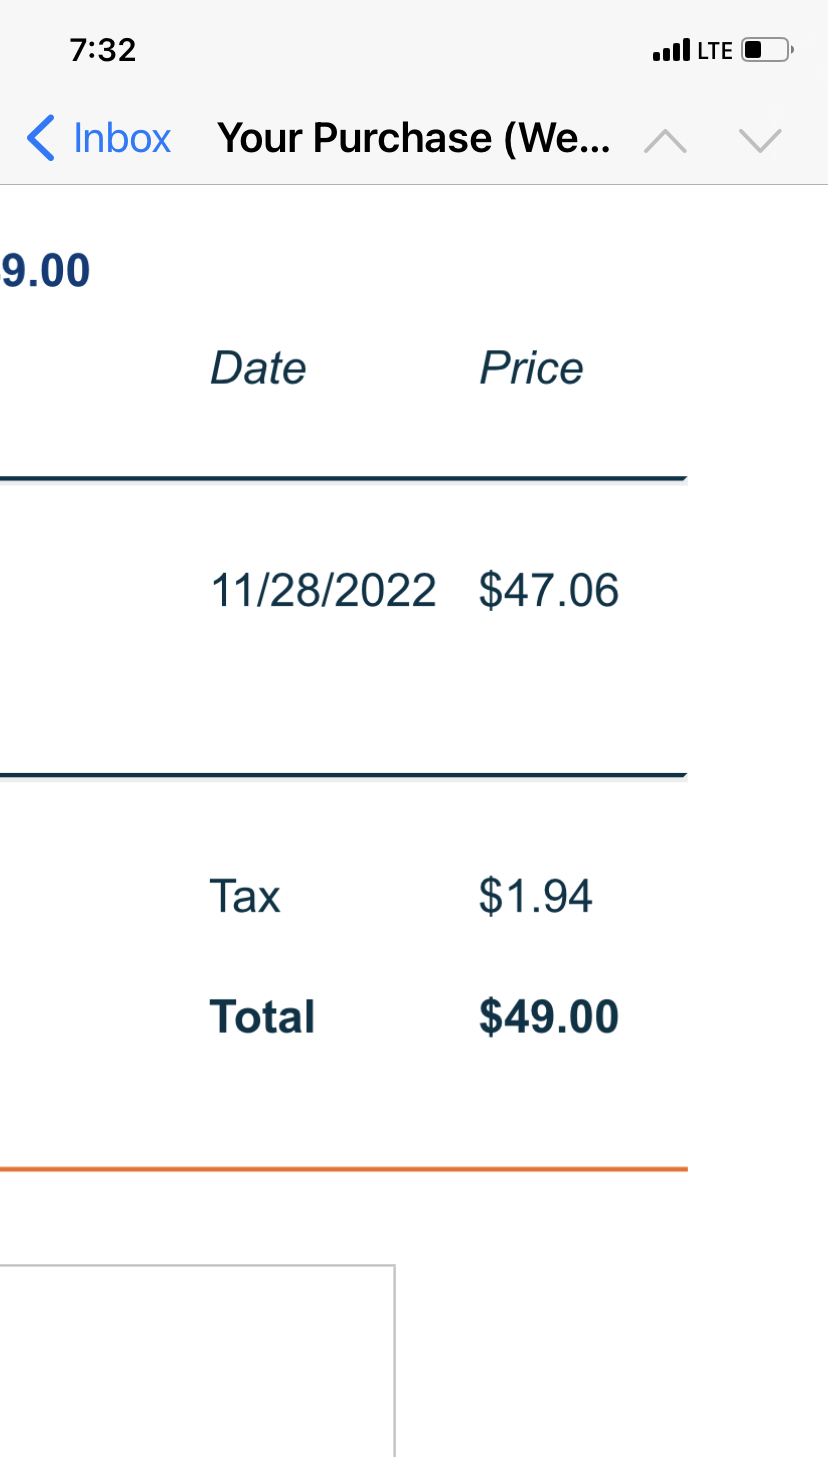
Task: Tap the orange divider line
Action: pos(344,1168)
